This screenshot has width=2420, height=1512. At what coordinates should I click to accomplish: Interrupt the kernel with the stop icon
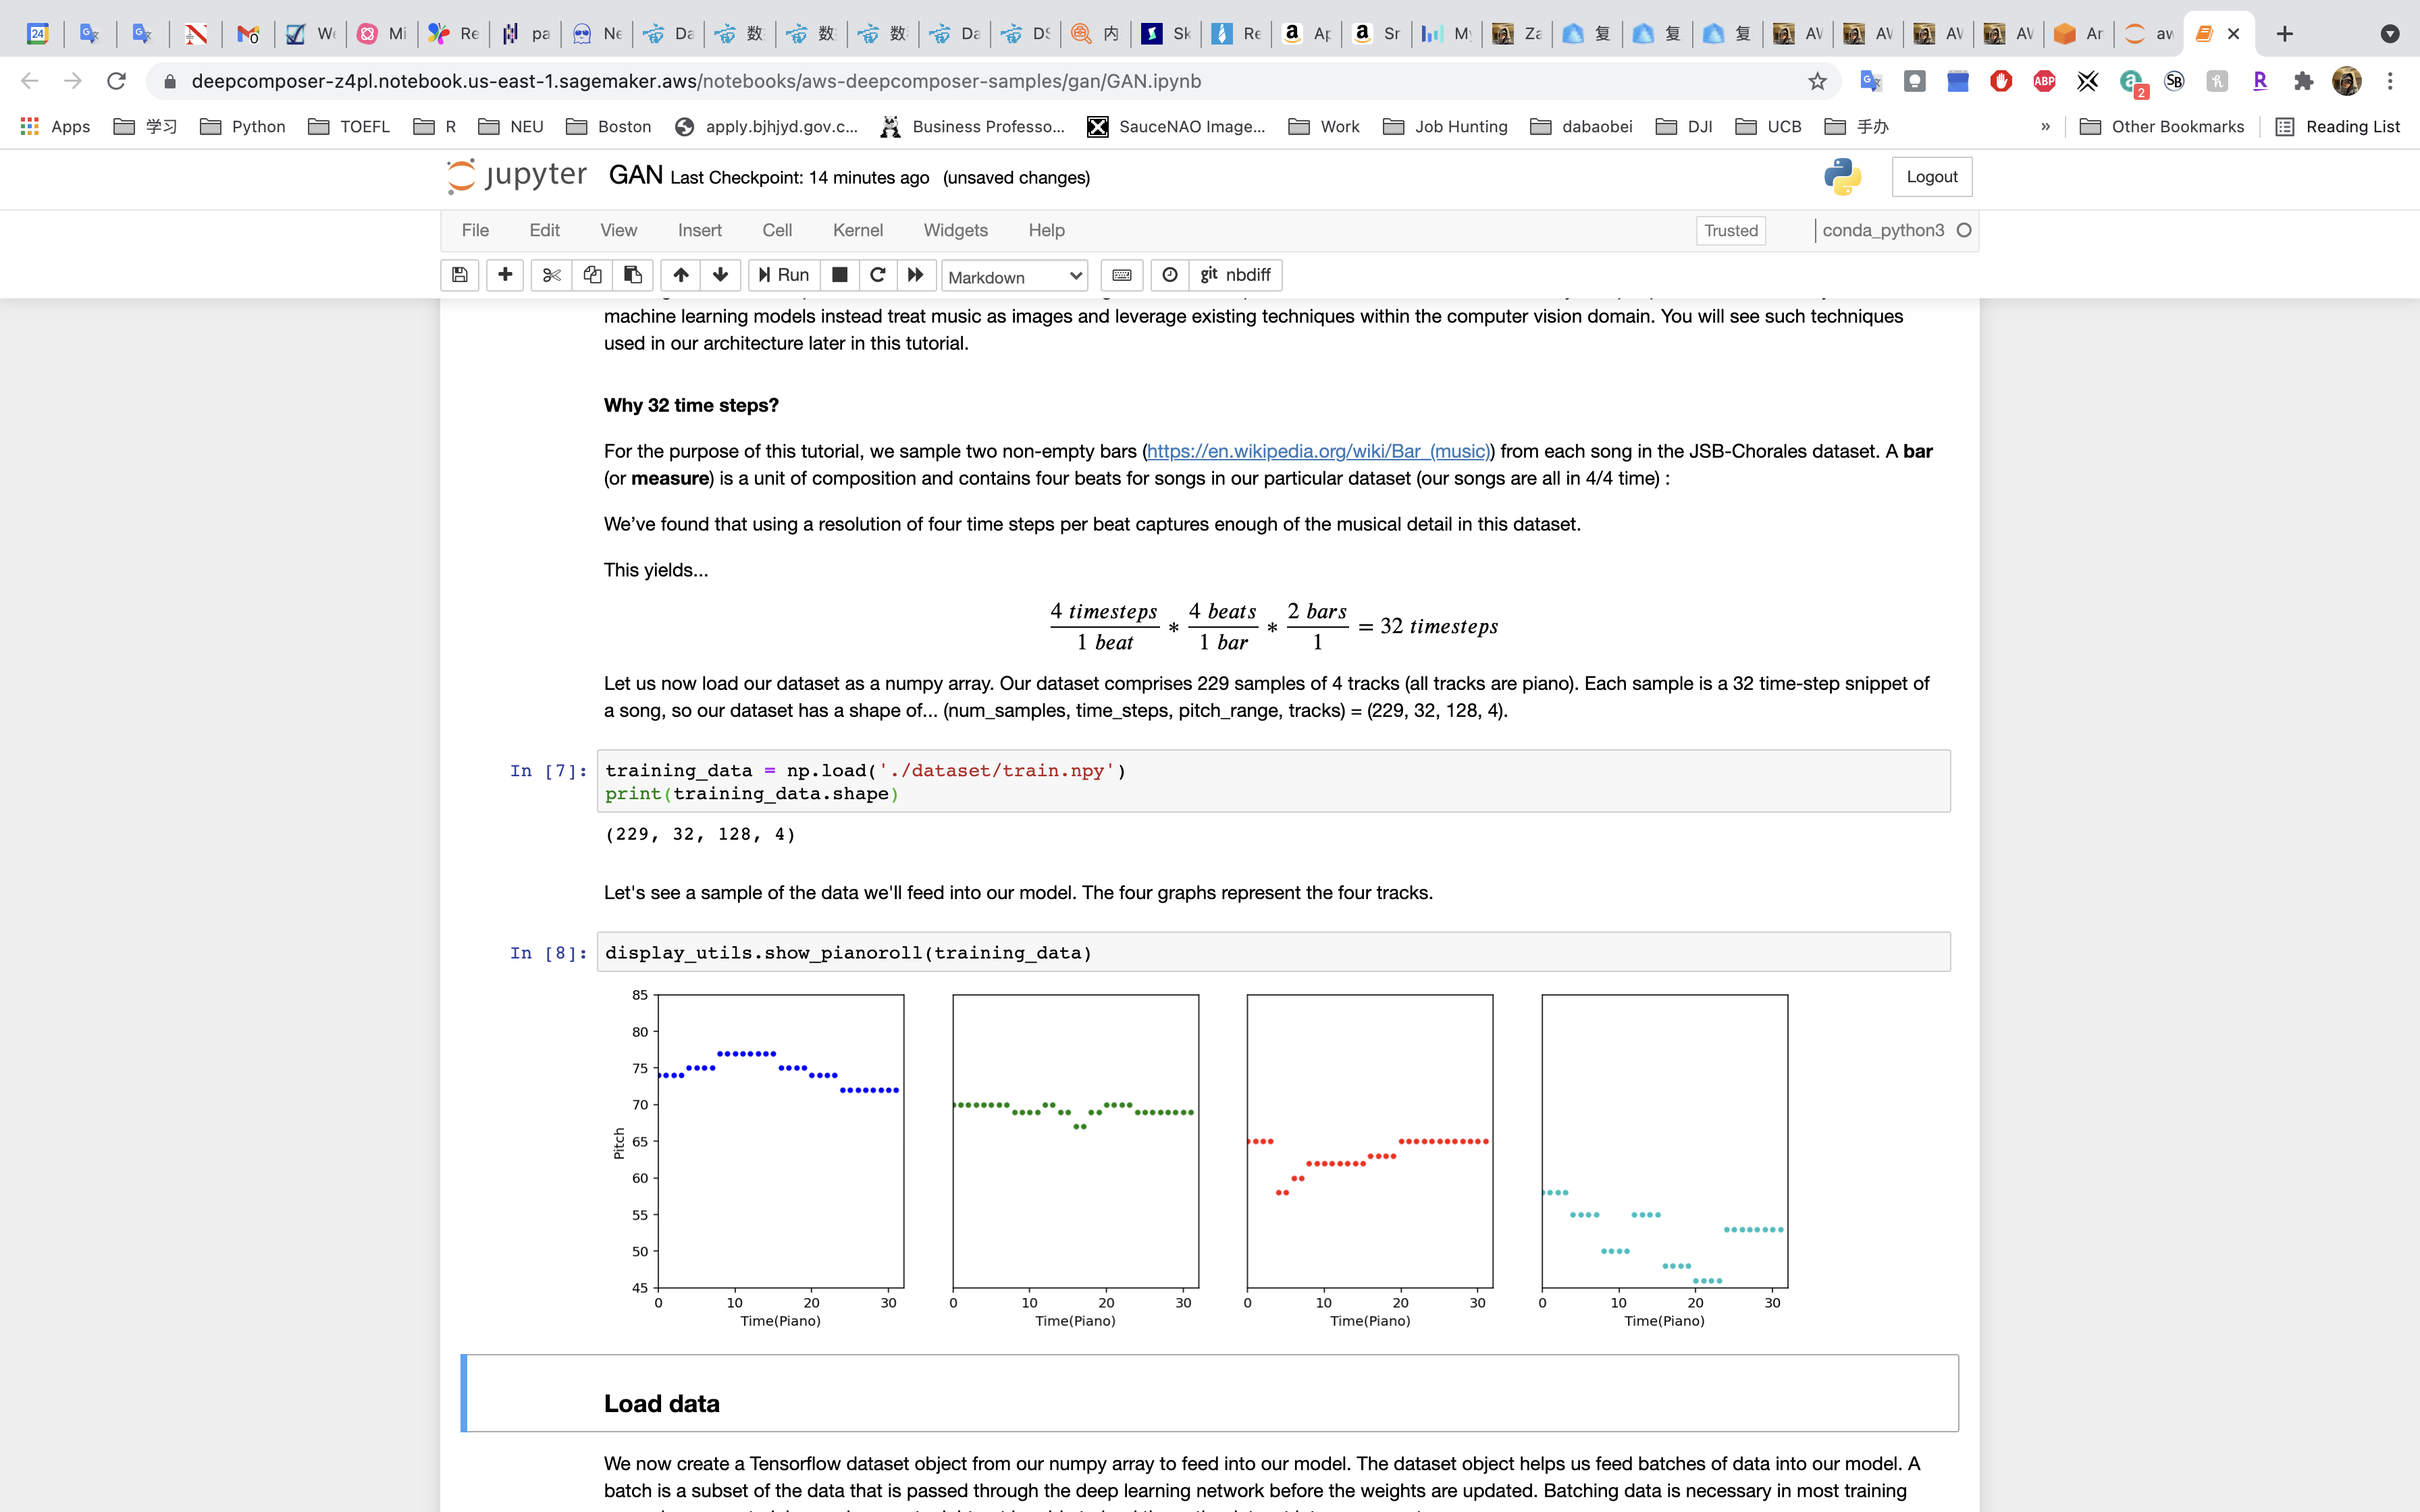(840, 275)
